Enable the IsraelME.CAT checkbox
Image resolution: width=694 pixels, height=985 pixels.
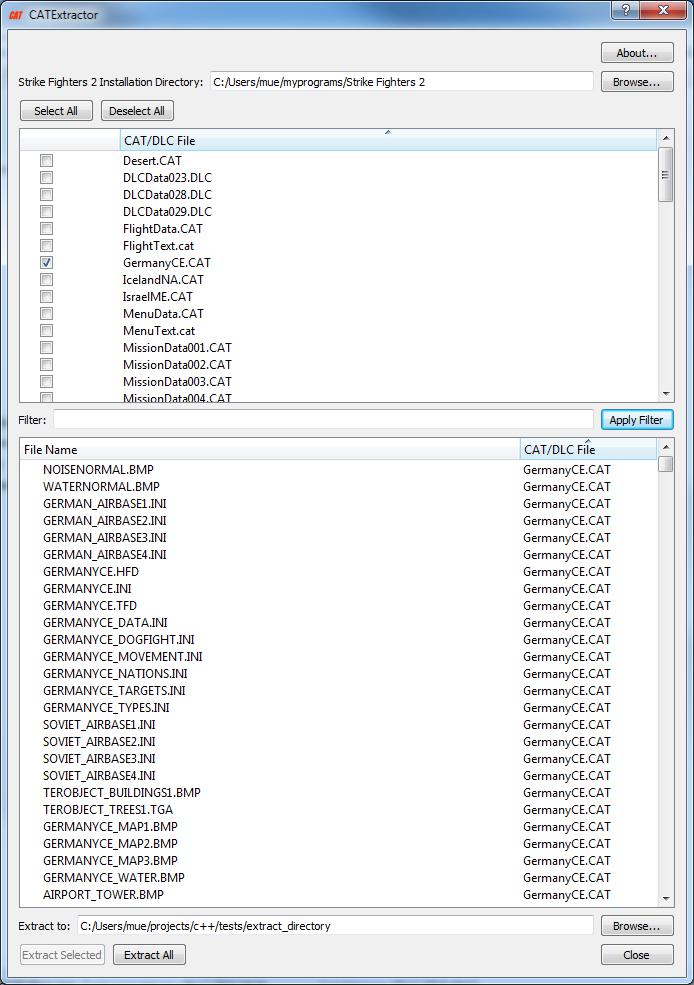coord(46,297)
